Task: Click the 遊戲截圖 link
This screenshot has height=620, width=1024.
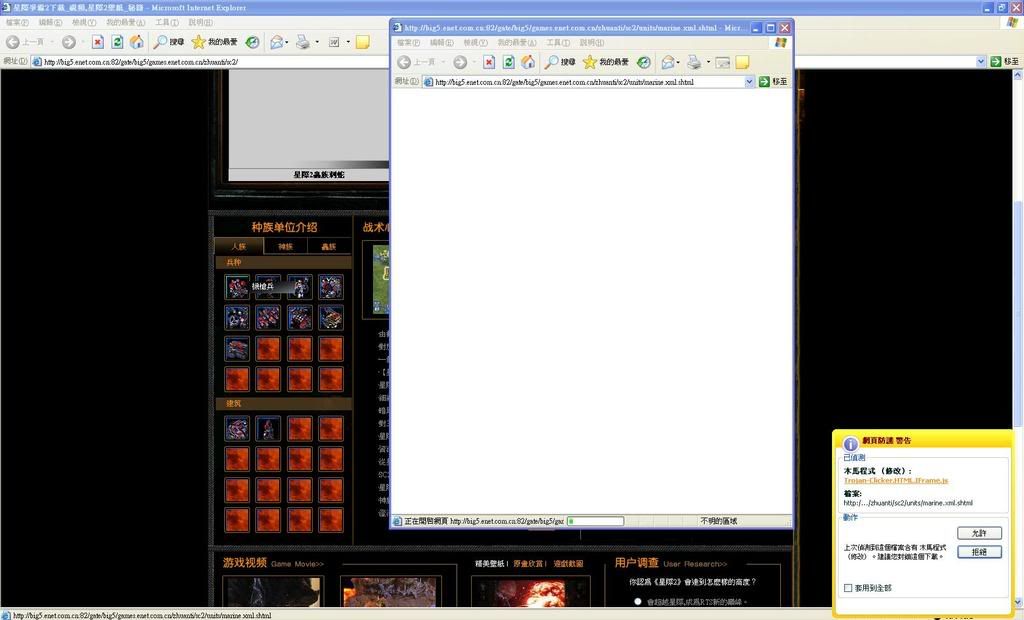Action: pos(568,564)
